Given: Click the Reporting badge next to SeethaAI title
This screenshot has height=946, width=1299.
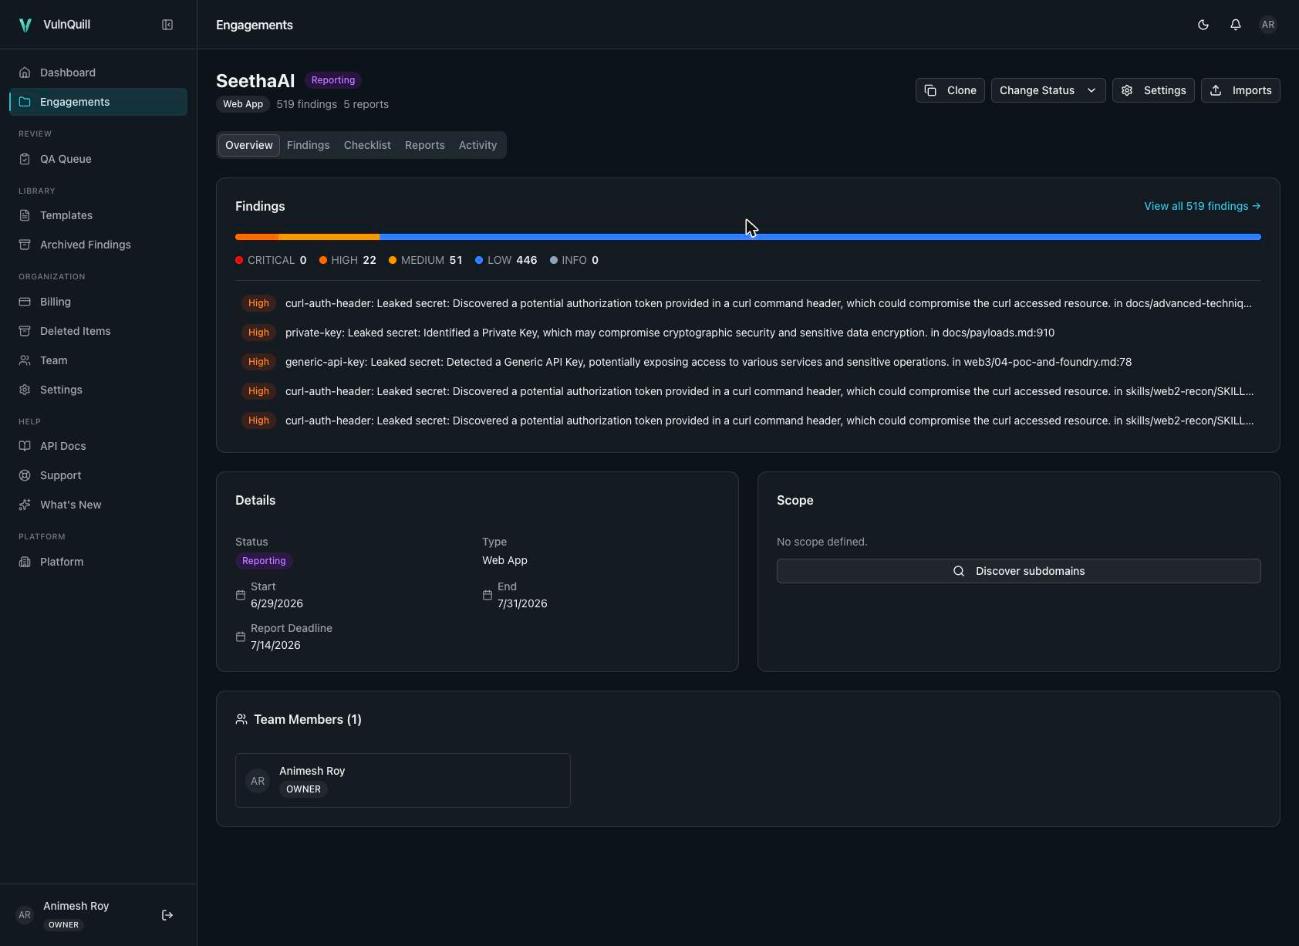Looking at the screenshot, I should (333, 80).
